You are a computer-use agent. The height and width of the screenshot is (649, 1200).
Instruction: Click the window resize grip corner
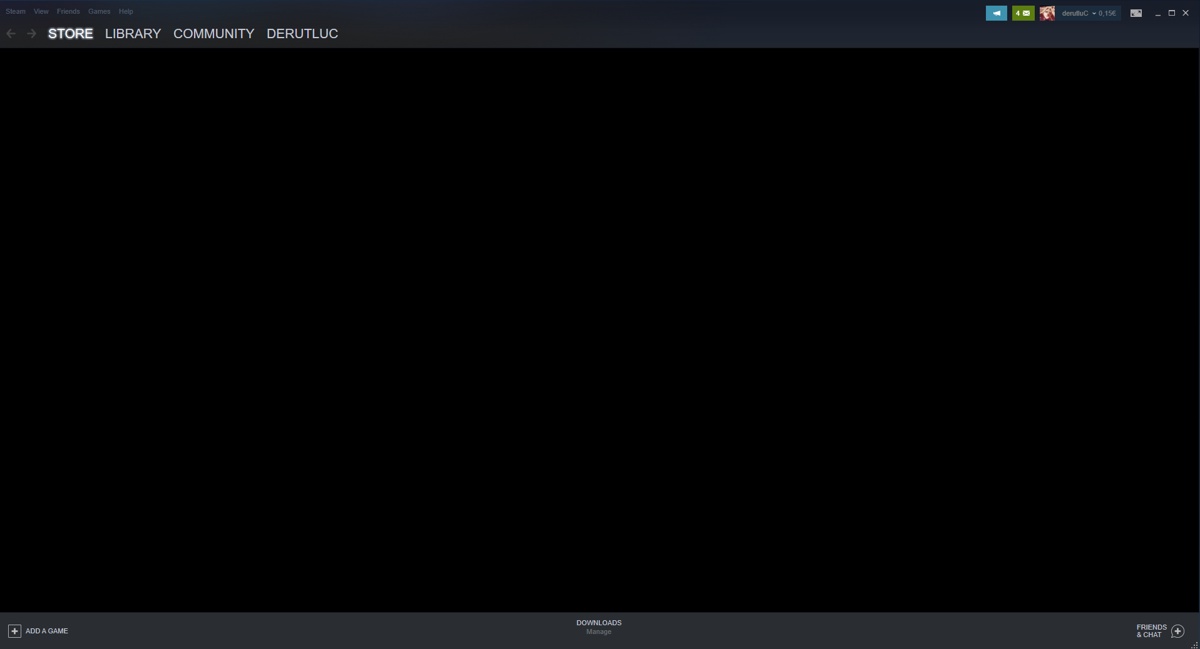click(x=1195, y=644)
